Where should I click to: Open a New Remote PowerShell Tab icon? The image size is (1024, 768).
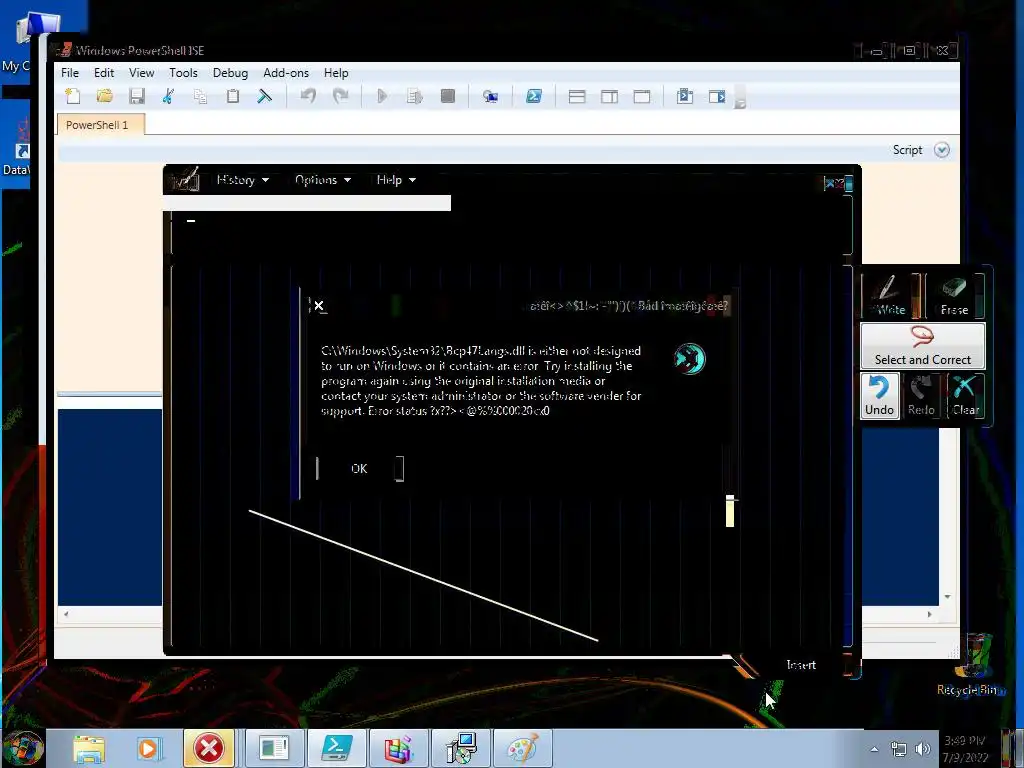pos(490,97)
